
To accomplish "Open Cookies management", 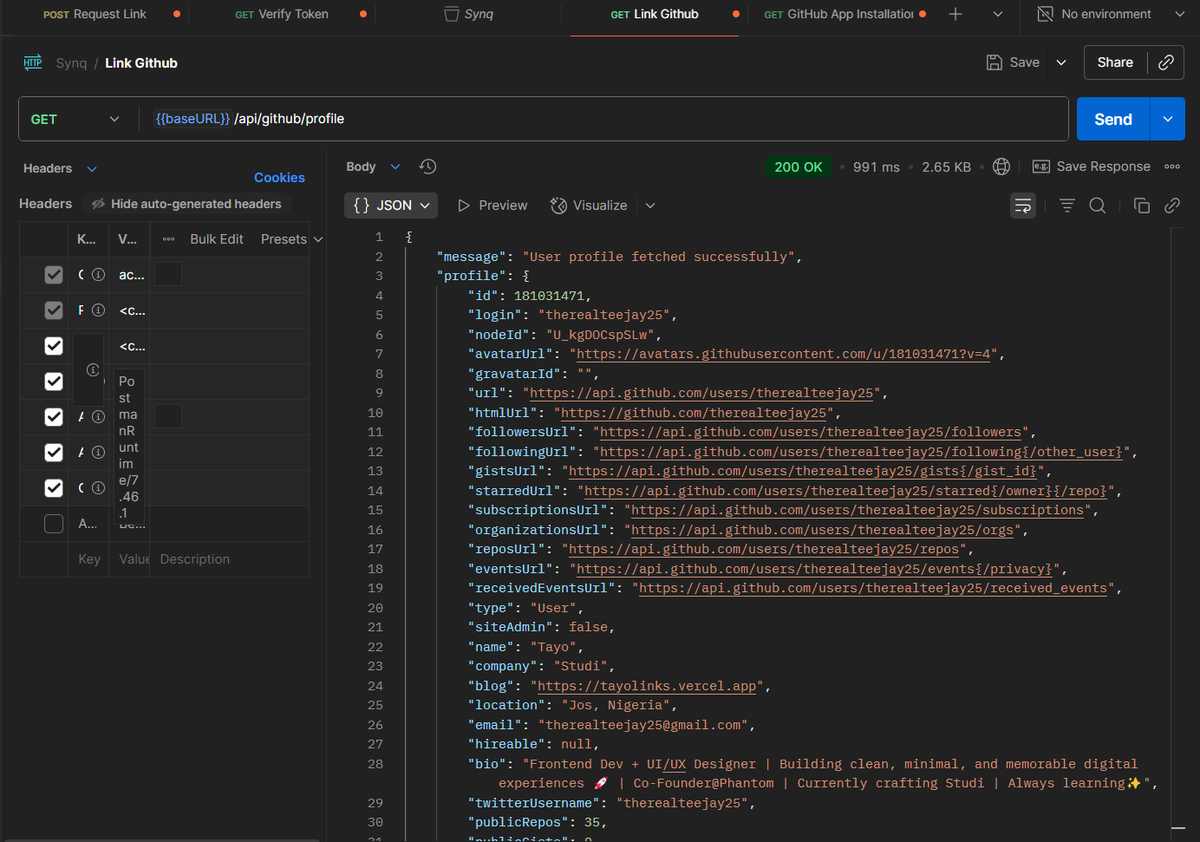I will (x=279, y=177).
